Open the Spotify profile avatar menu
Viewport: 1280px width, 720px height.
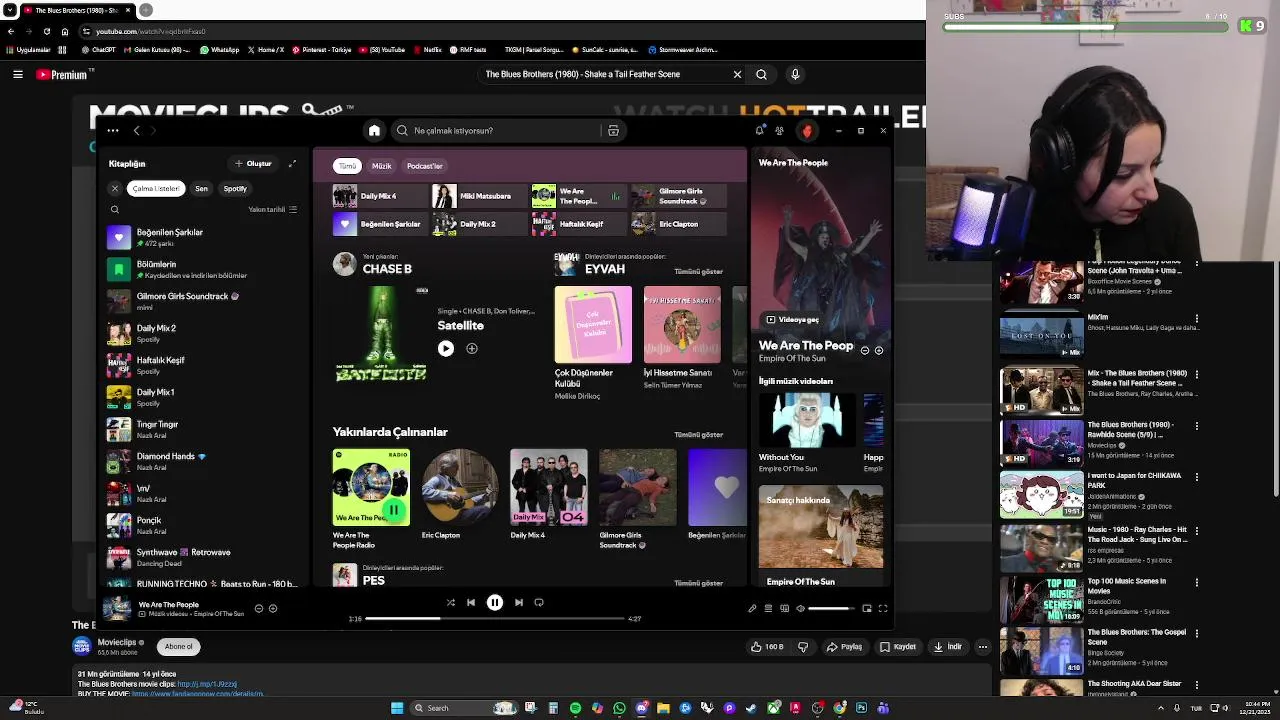pyautogui.click(x=807, y=131)
